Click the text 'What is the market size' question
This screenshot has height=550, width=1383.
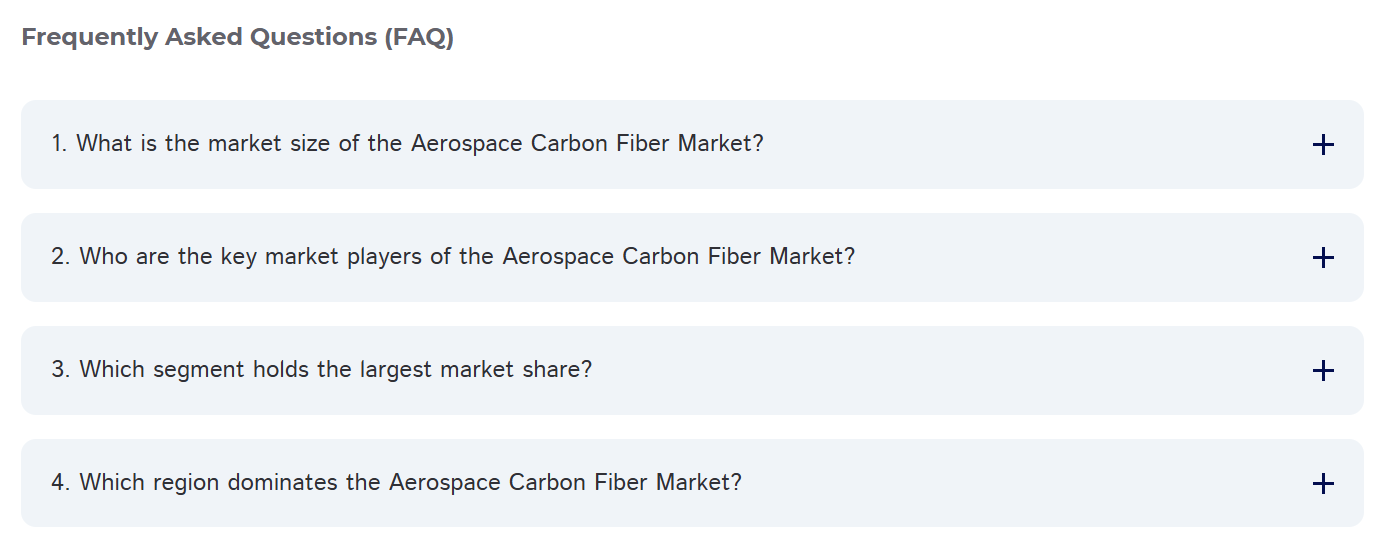407,144
